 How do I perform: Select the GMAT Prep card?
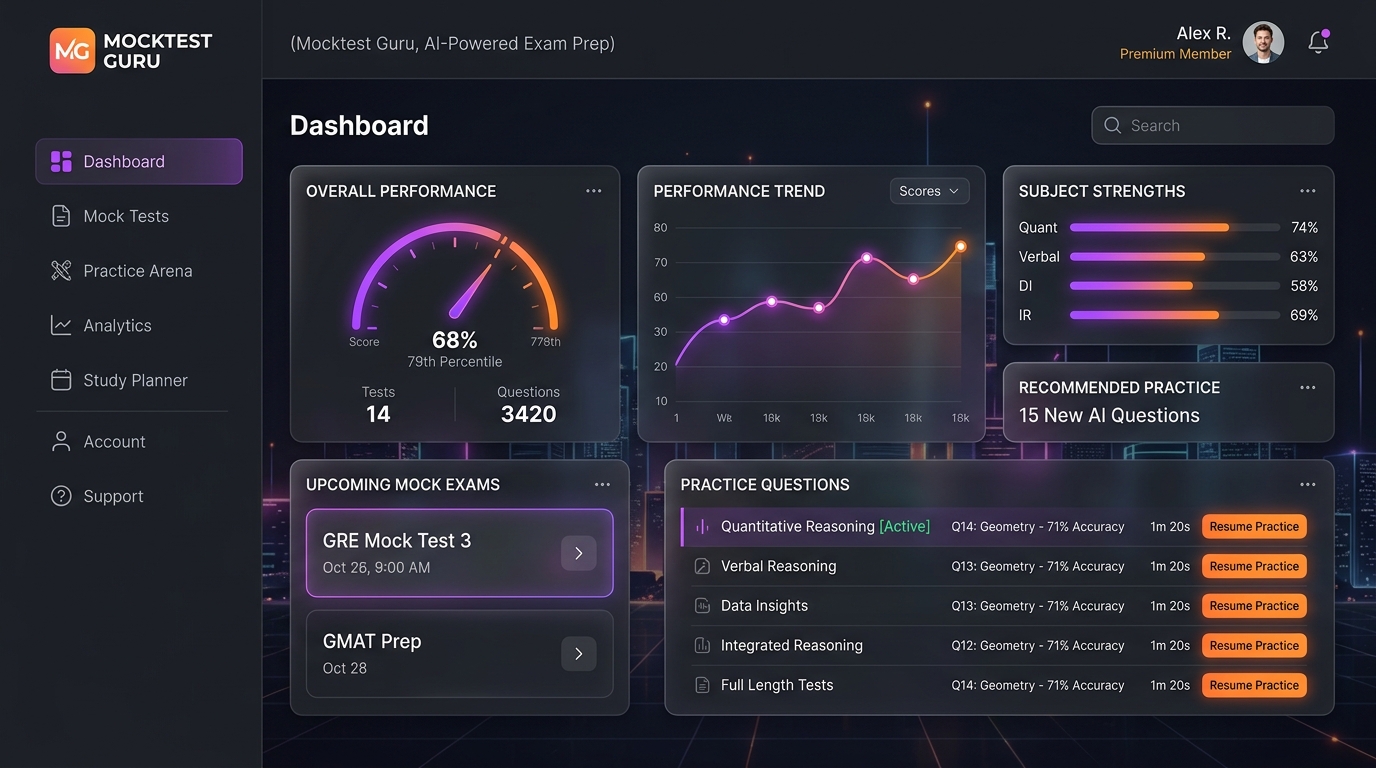(x=459, y=654)
